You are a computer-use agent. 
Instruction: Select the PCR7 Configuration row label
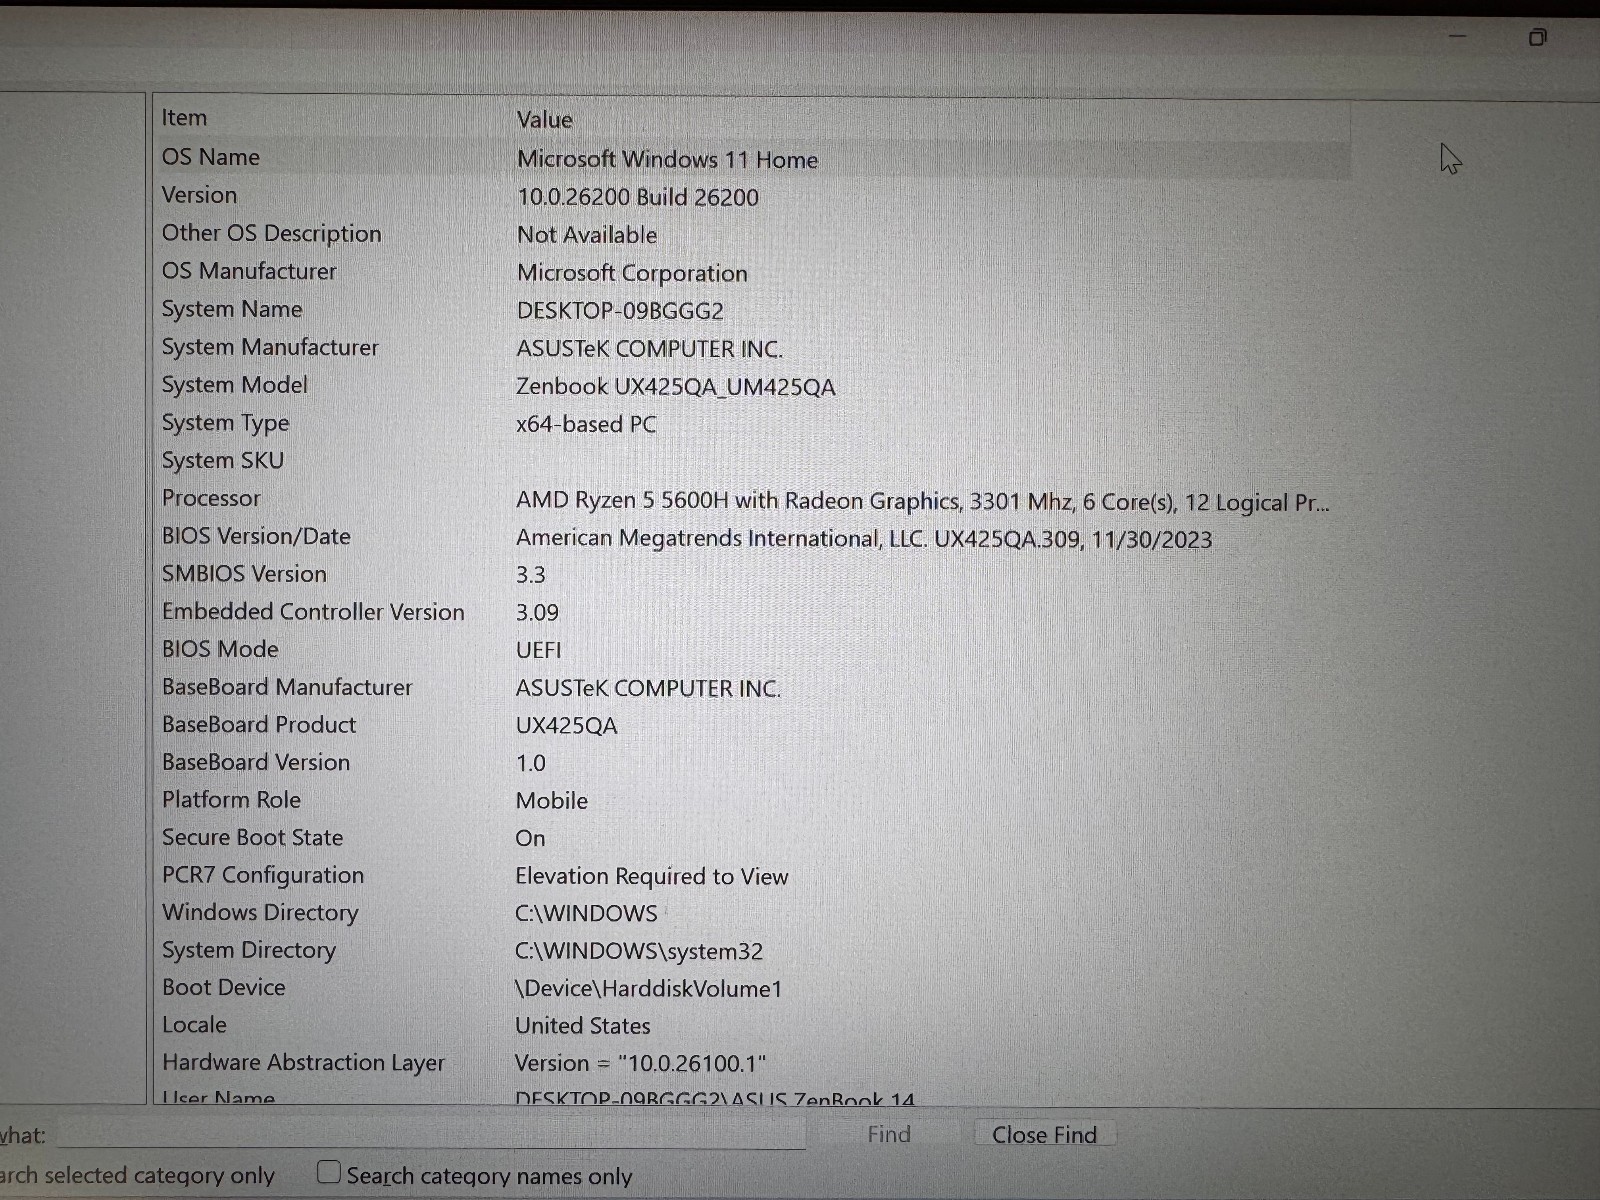263,875
